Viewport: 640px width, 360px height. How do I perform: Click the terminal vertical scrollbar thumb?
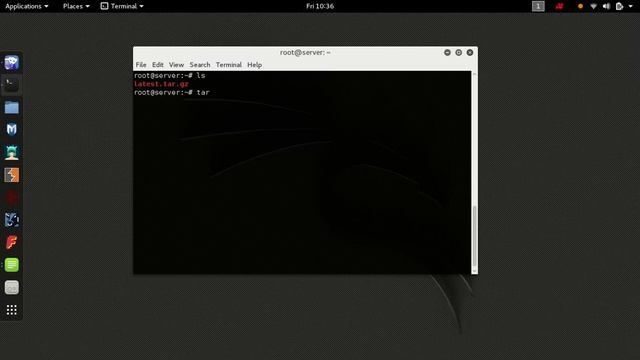(x=474, y=236)
